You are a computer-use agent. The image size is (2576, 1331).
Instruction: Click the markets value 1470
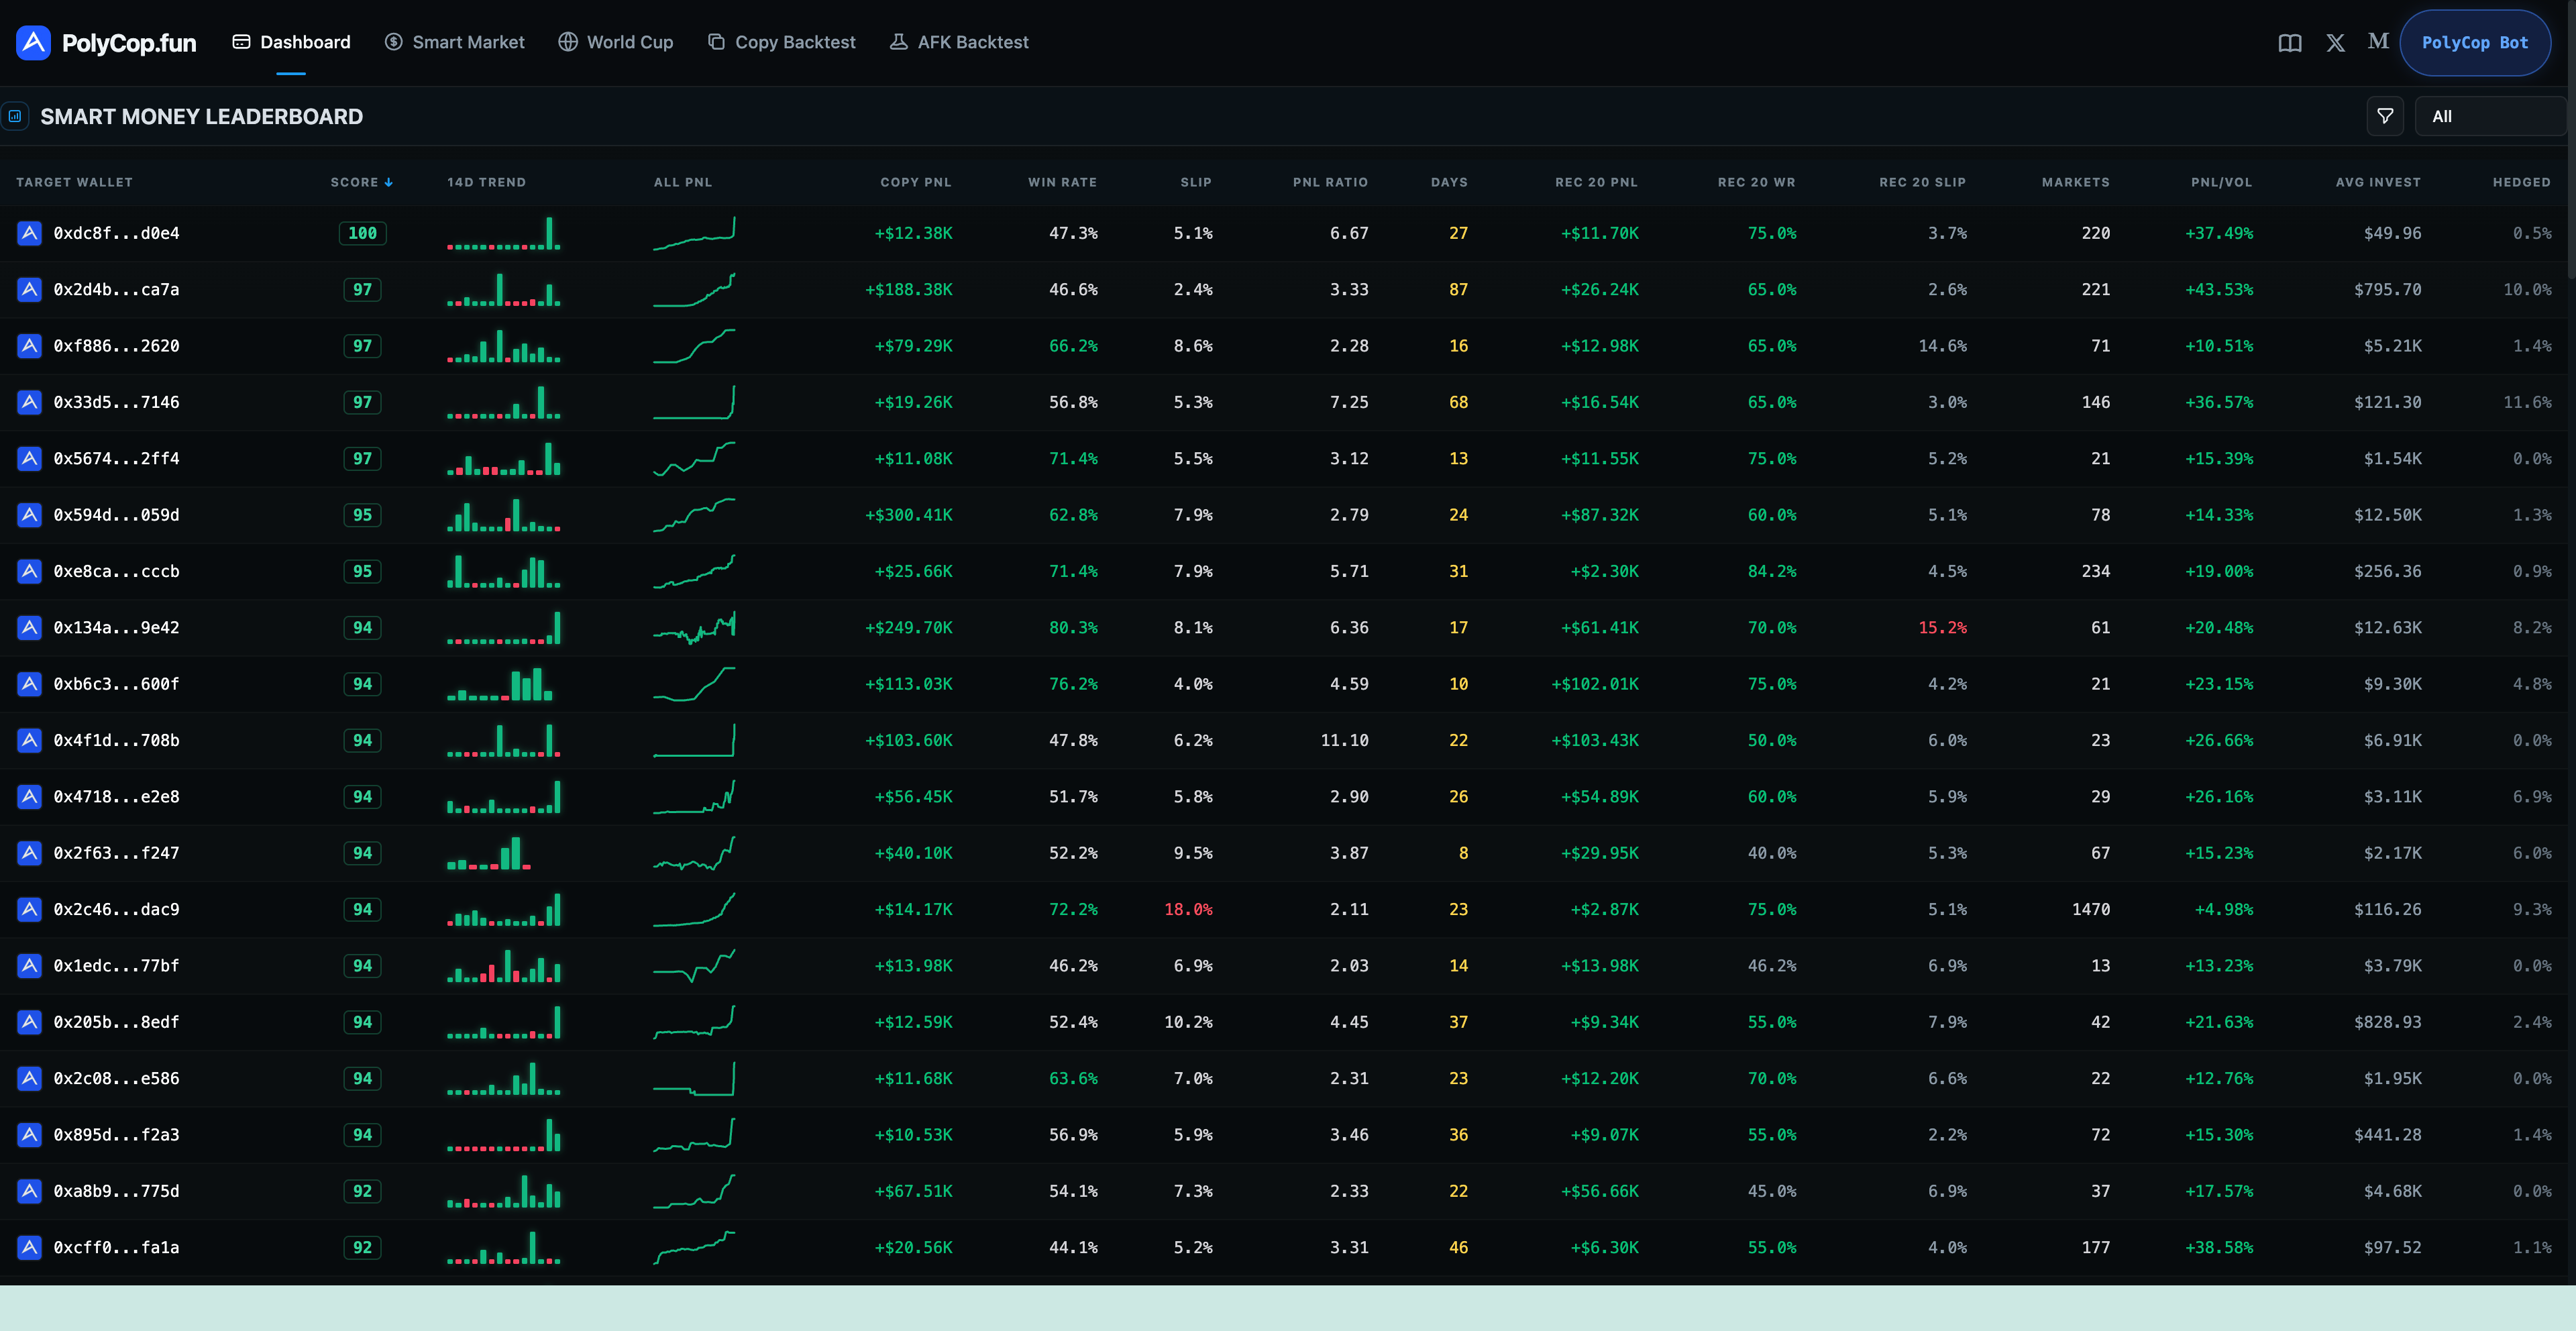point(2090,909)
